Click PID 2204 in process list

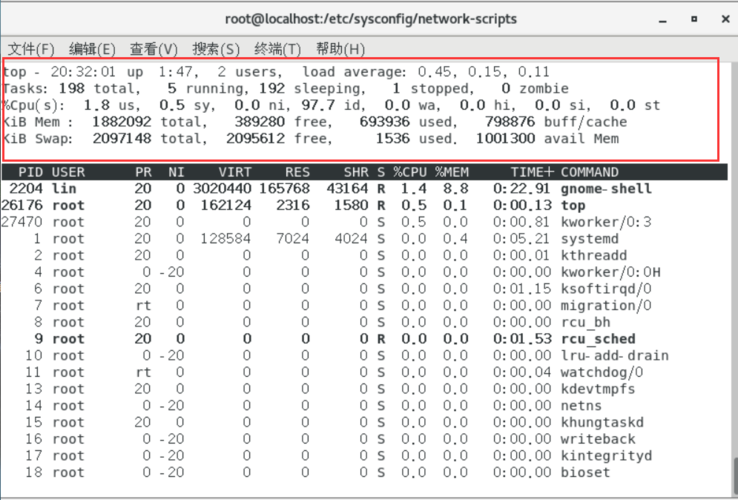click(x=26, y=189)
